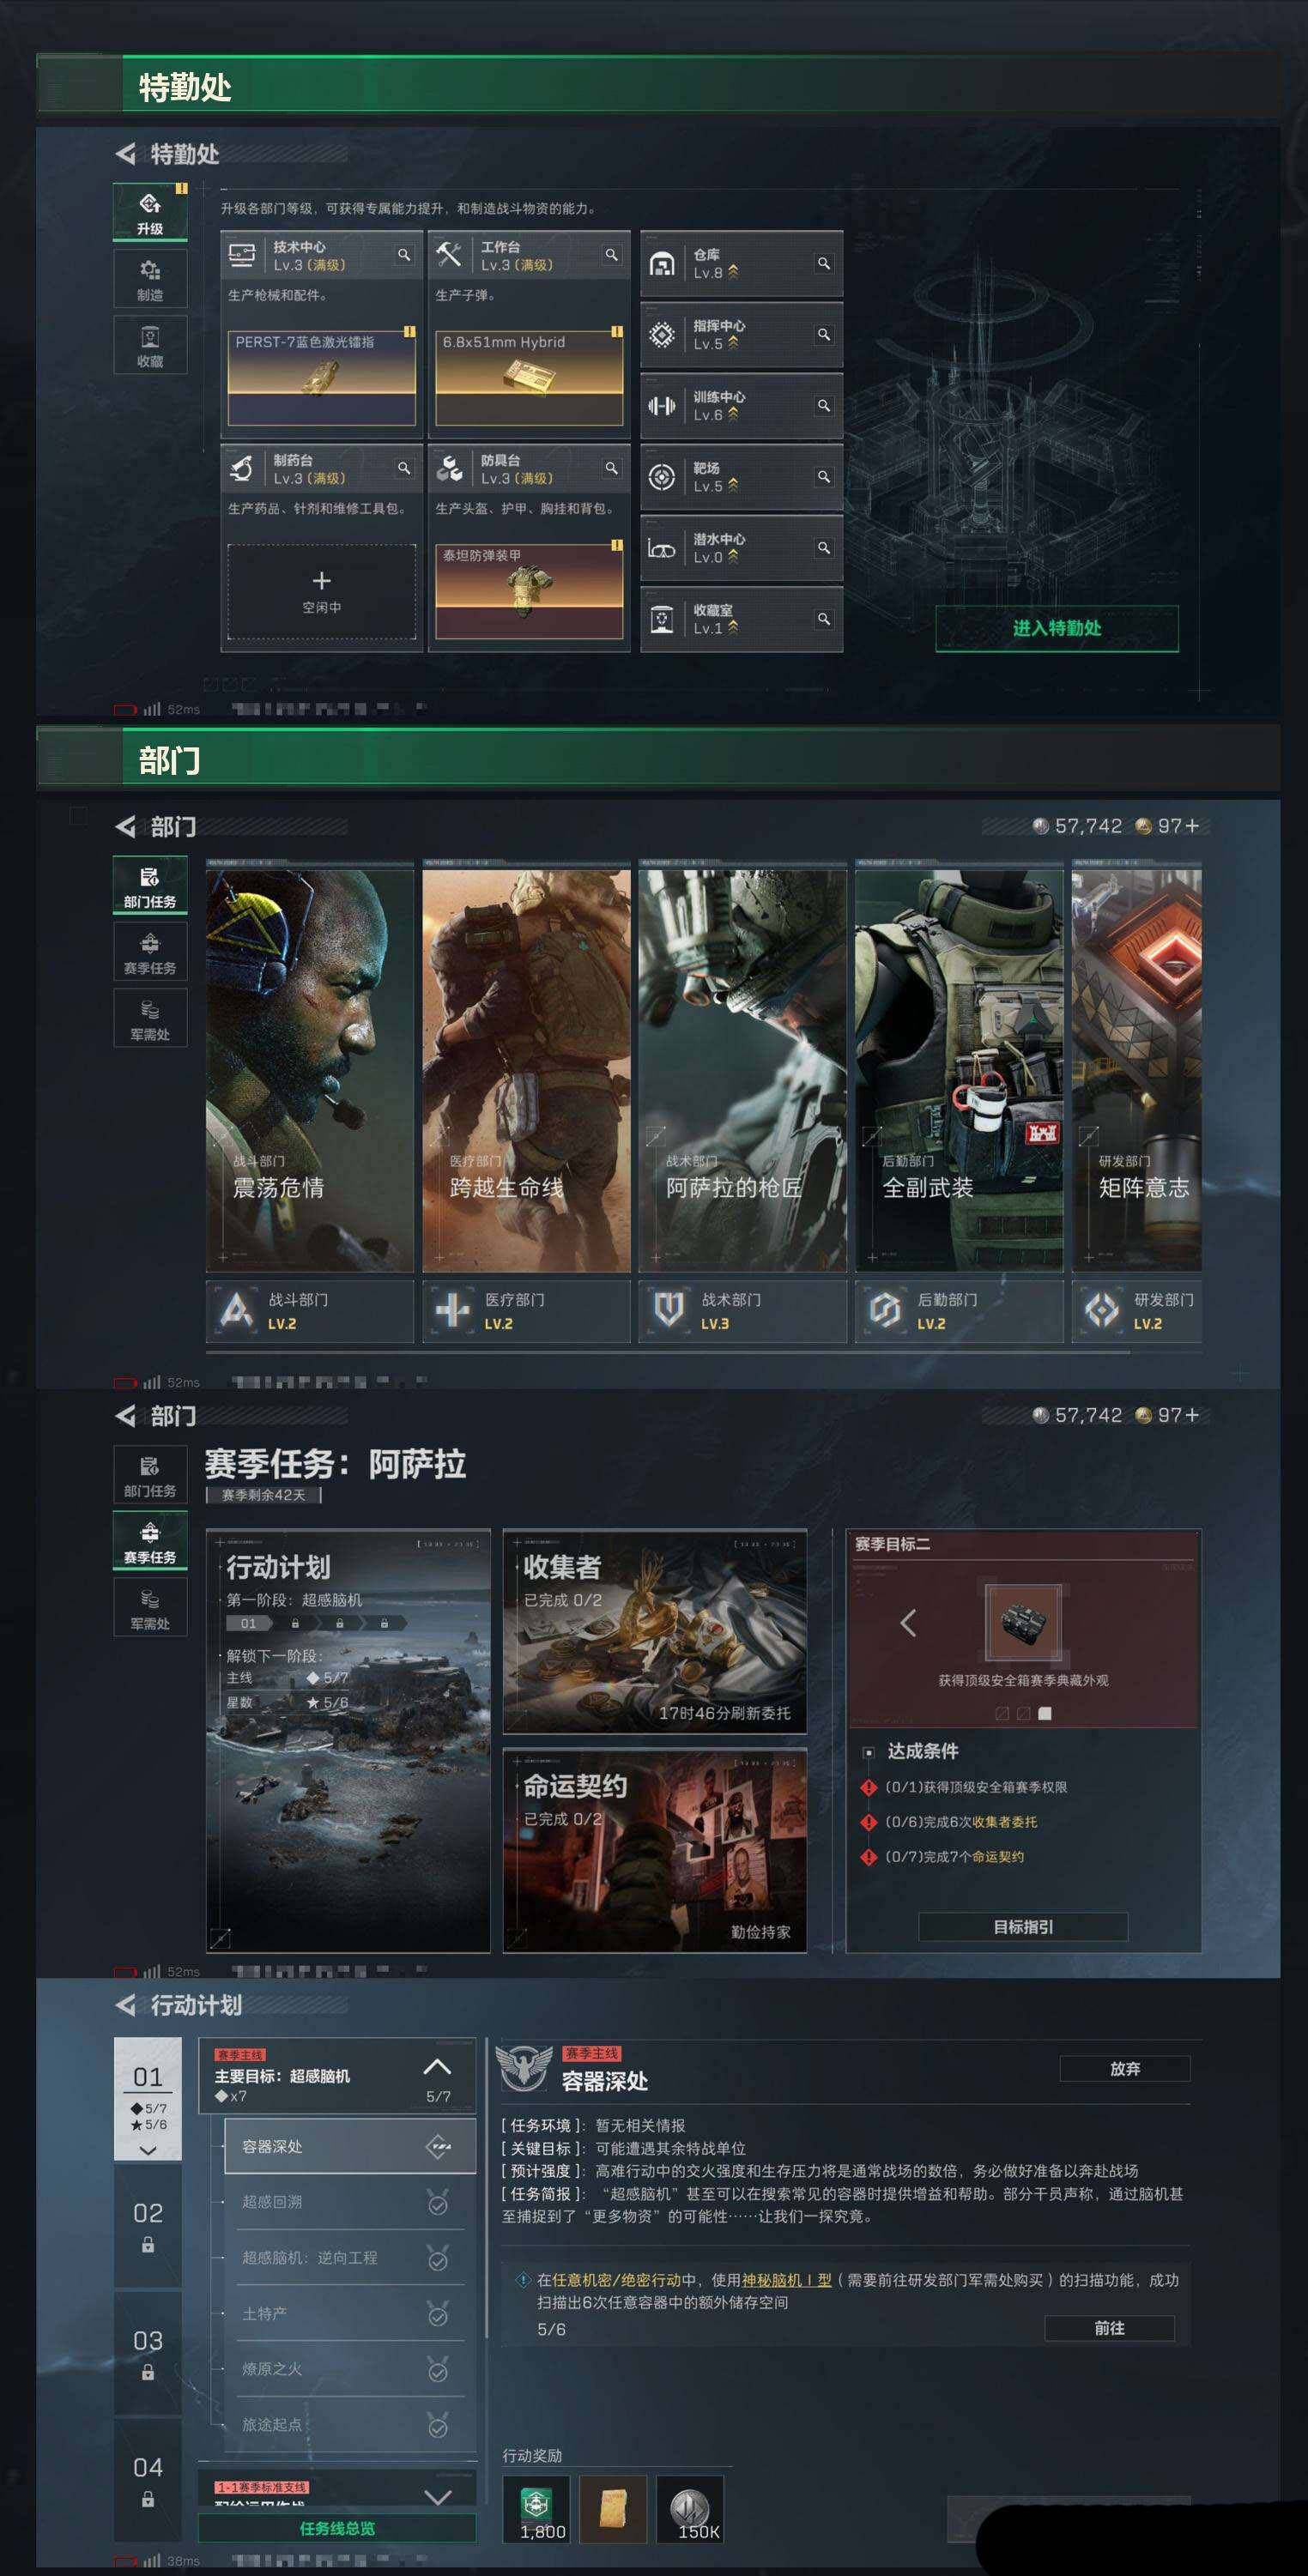
Task: Click the 任务线总览 button
Action: [337, 2529]
